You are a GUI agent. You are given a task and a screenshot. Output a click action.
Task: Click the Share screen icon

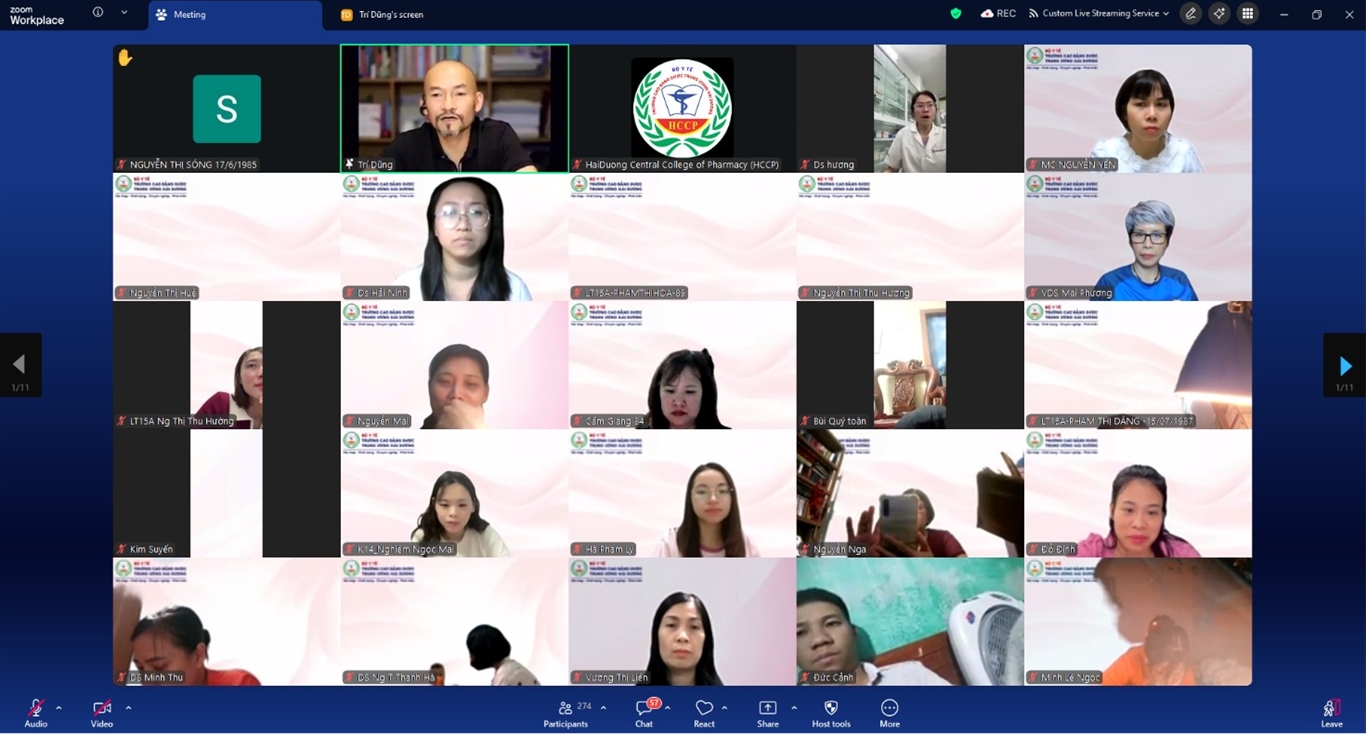pyautogui.click(x=767, y=711)
